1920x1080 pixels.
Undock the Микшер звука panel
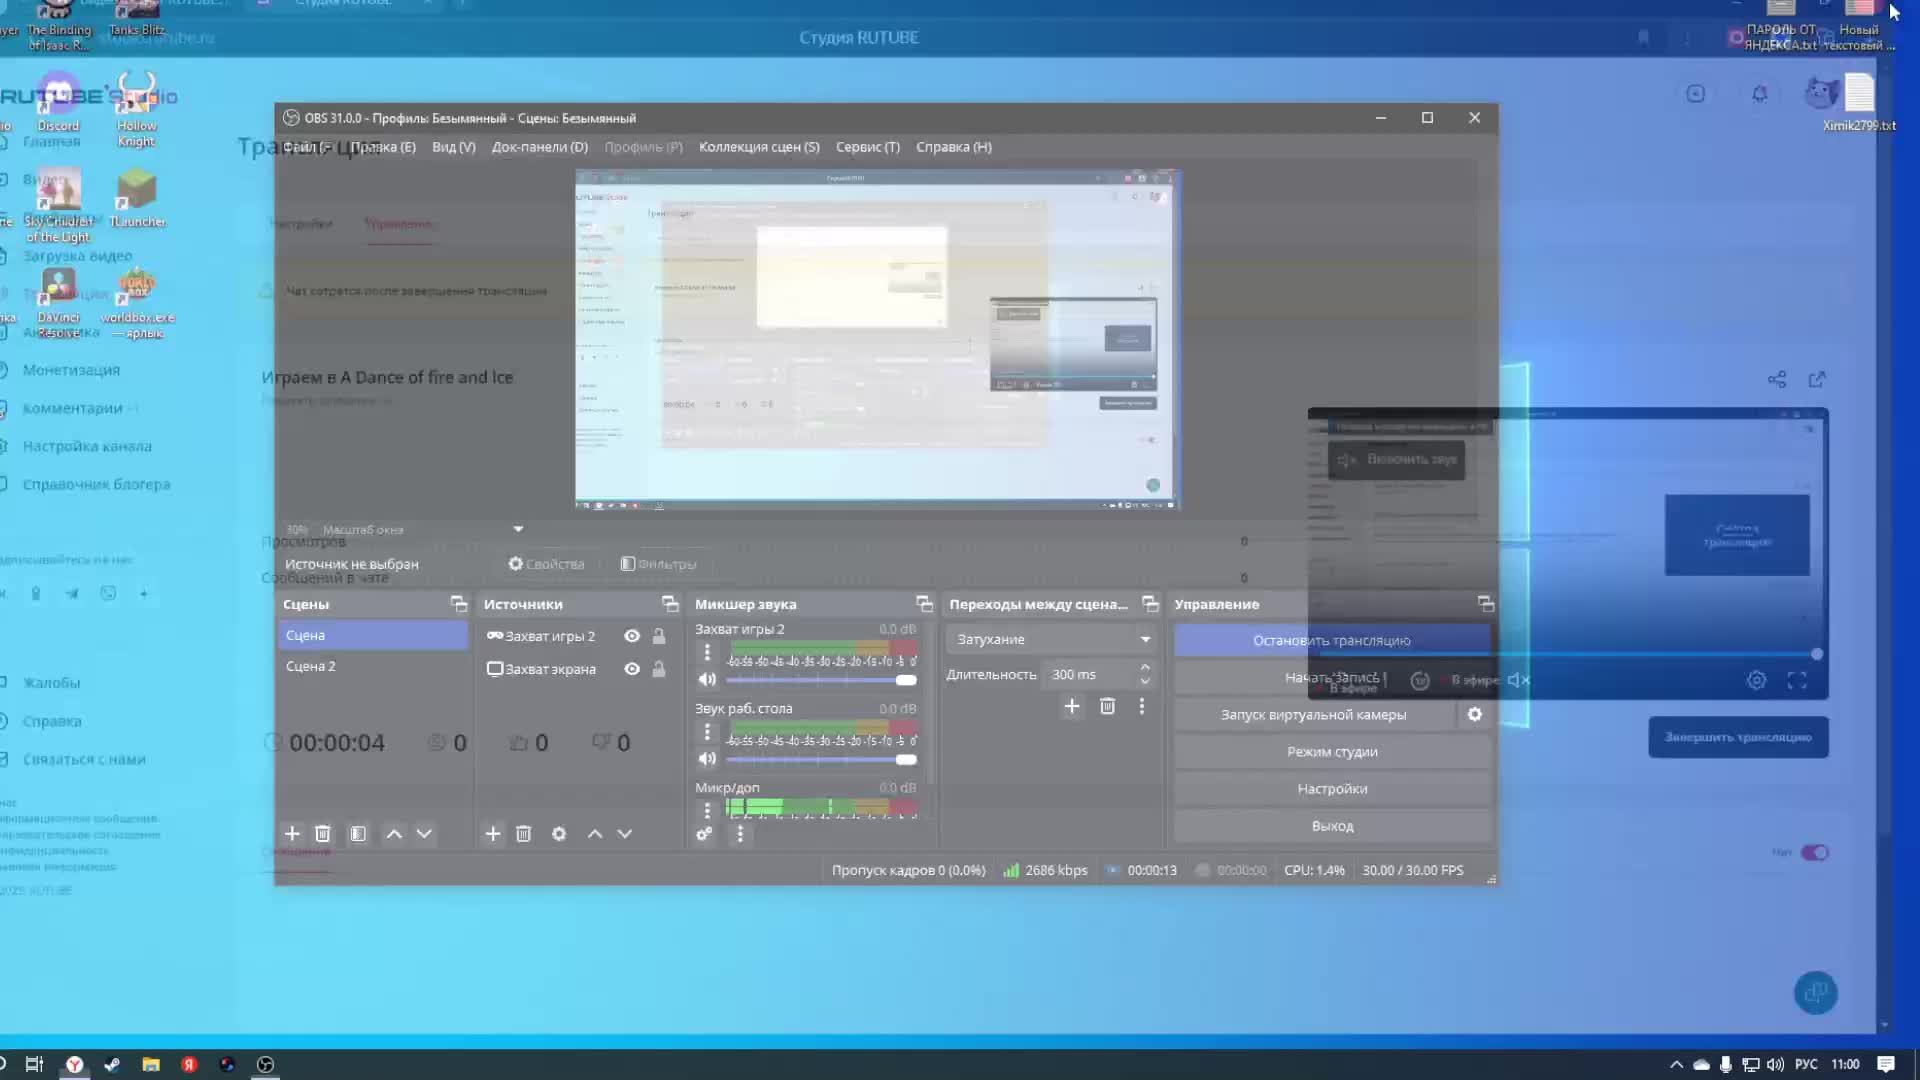[x=924, y=604]
